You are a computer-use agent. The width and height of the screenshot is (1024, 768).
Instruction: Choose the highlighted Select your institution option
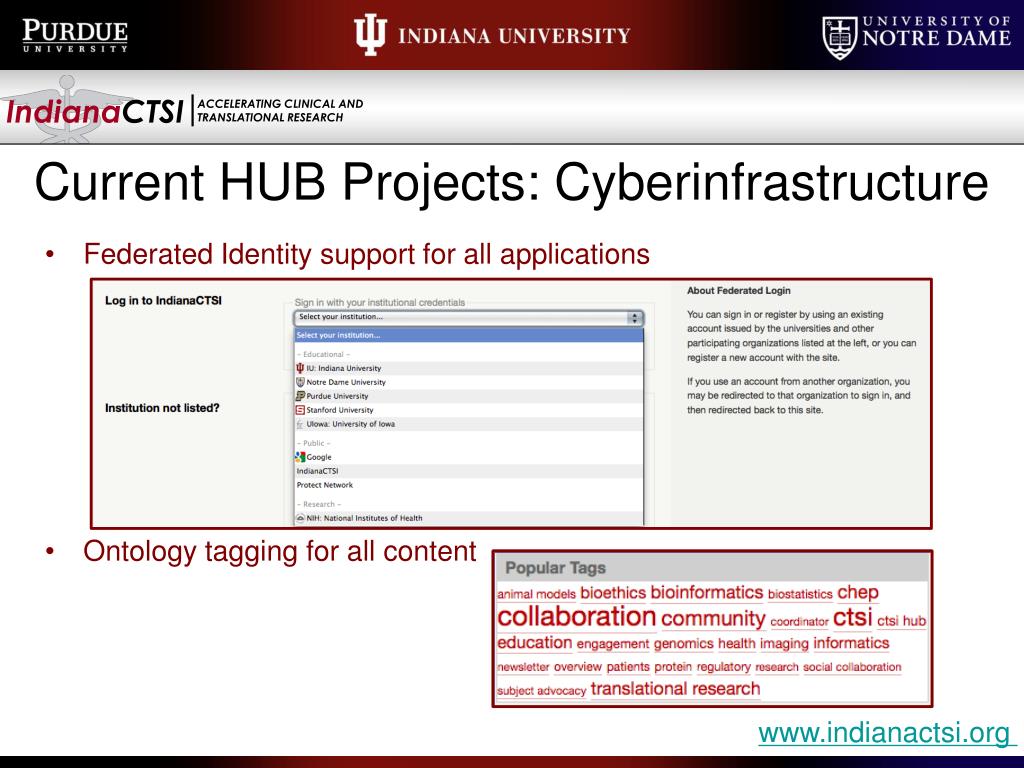pos(468,335)
